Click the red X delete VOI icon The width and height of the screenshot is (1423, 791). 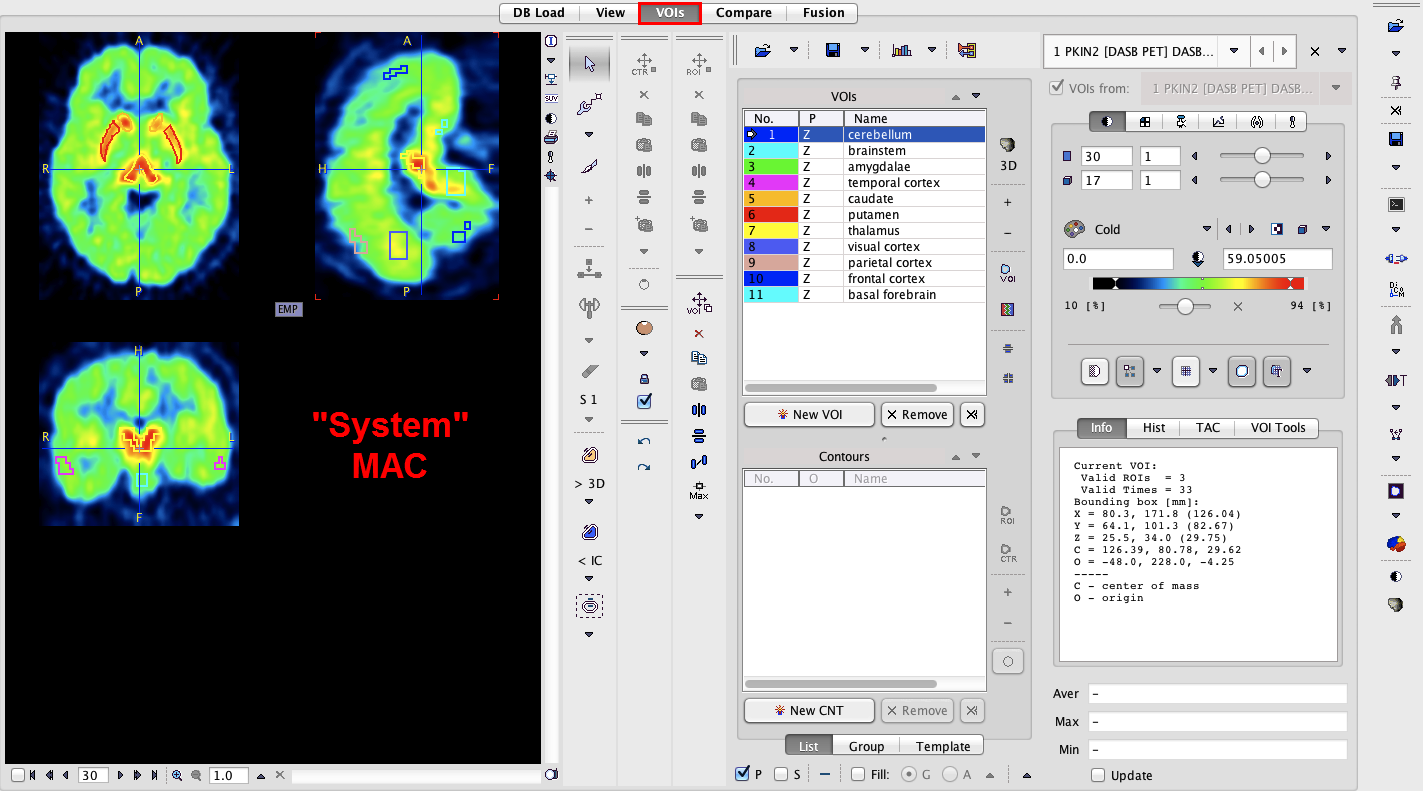click(699, 333)
